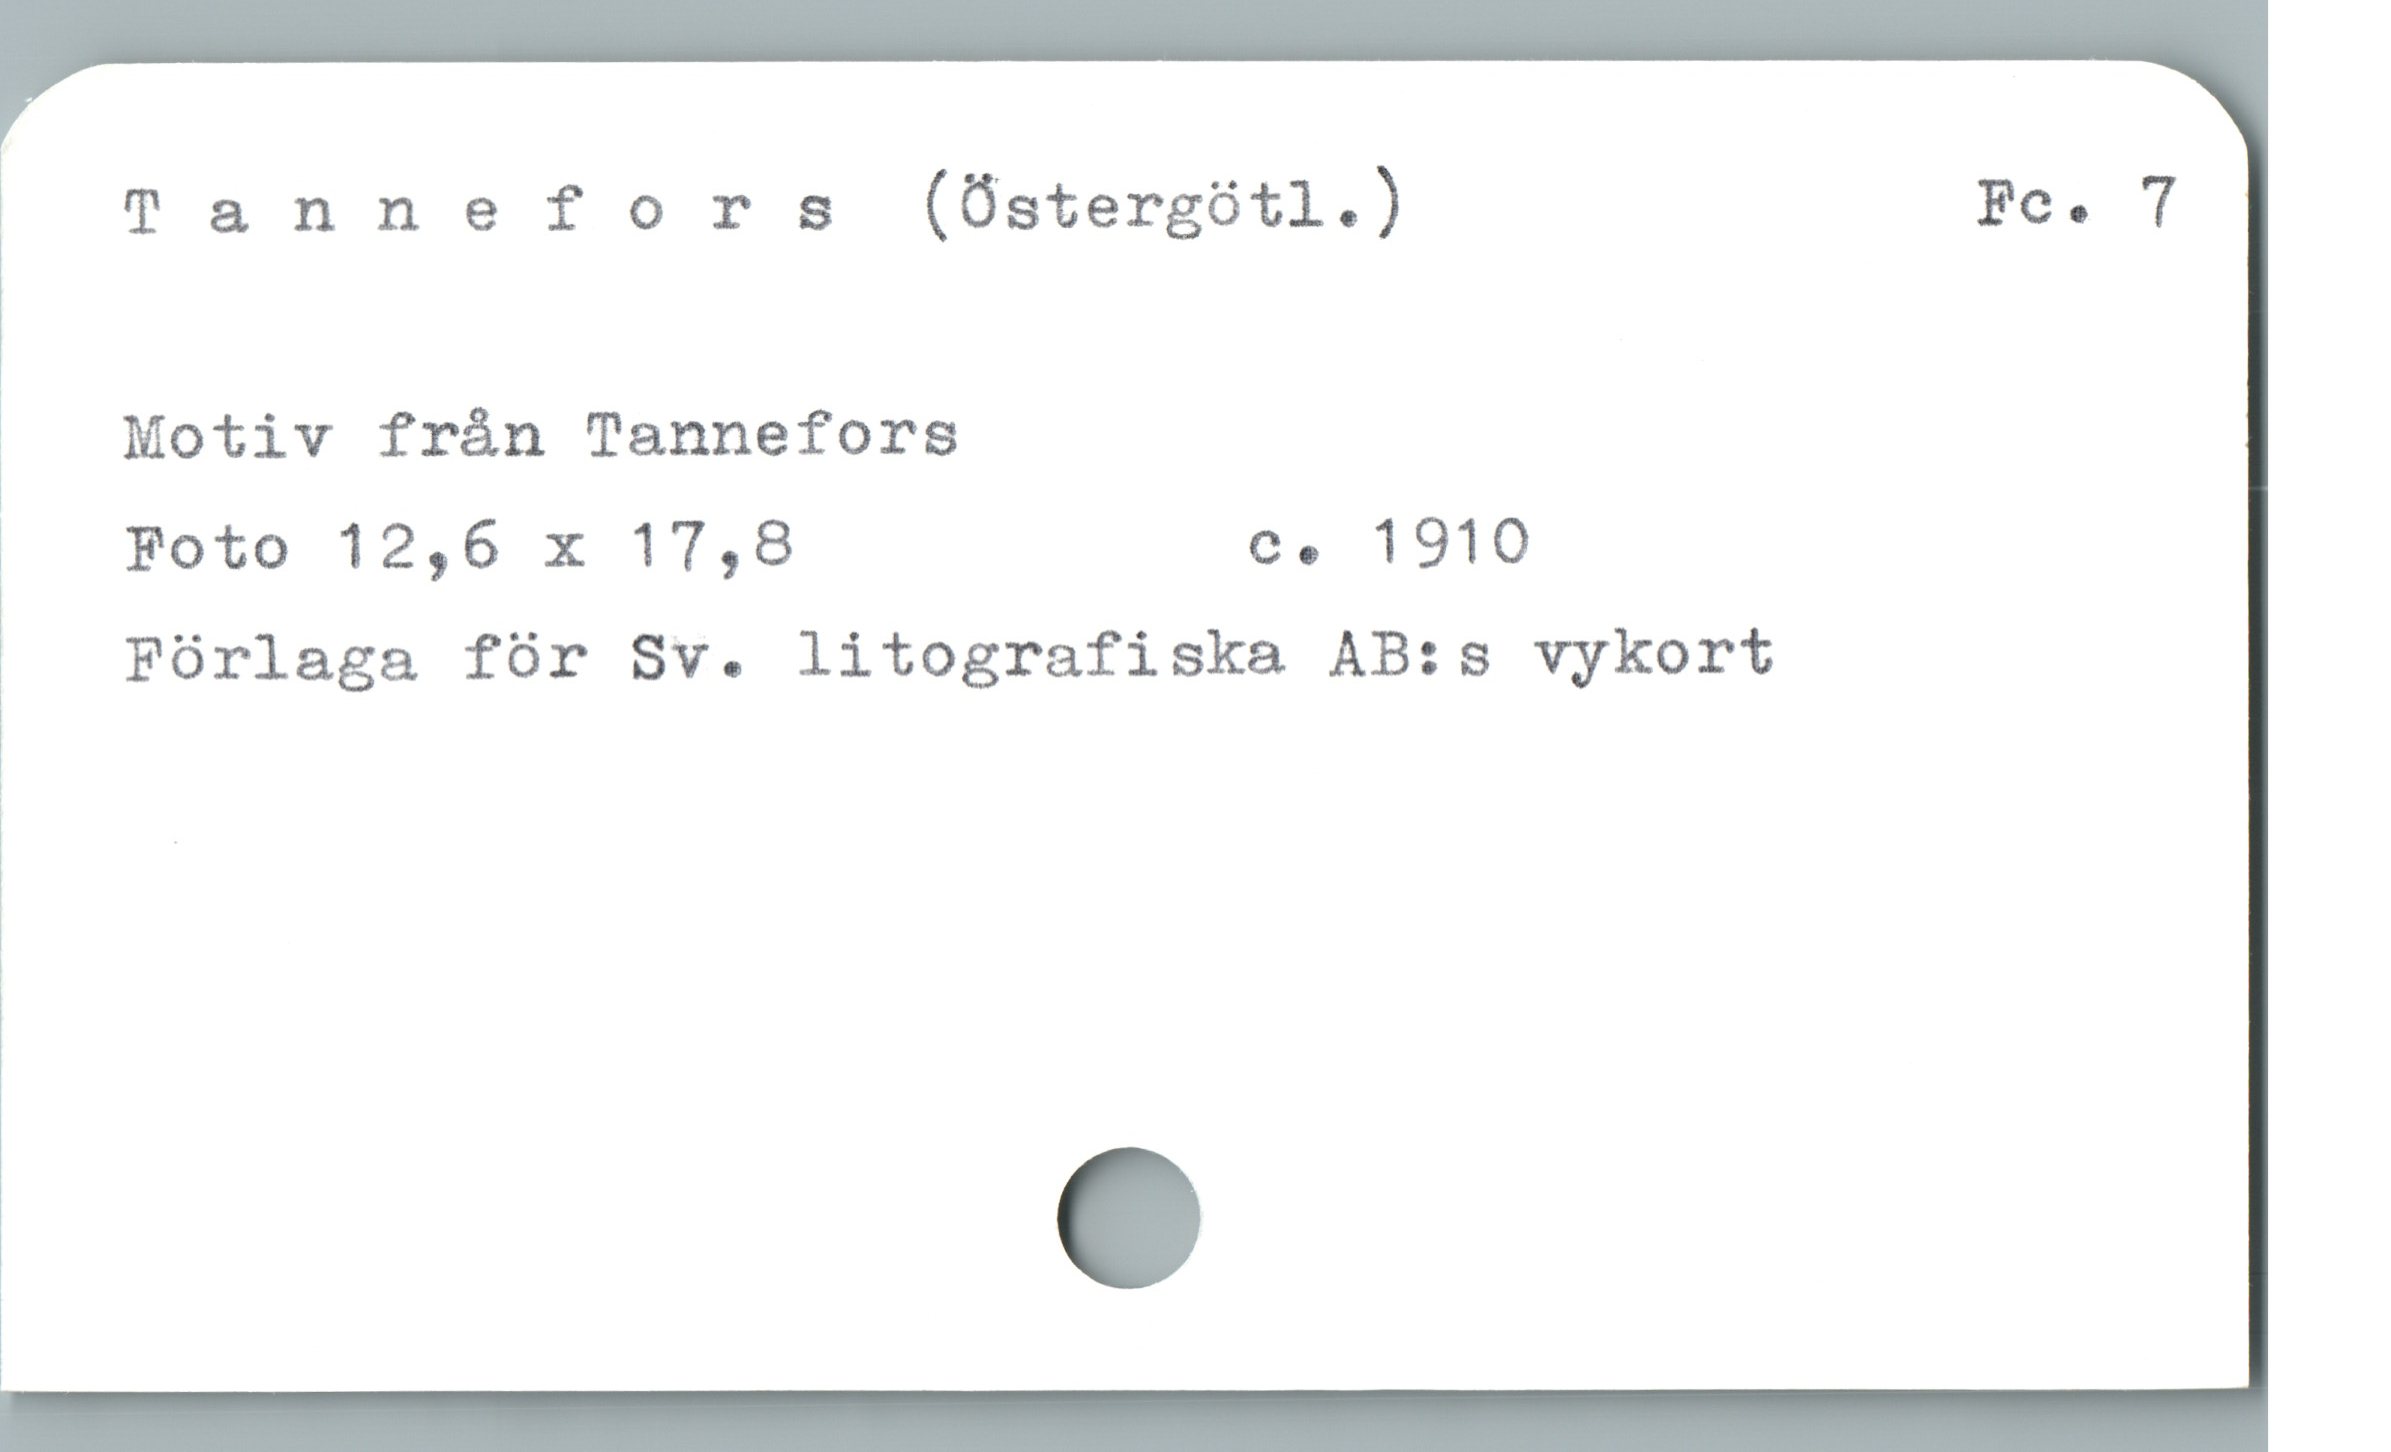
Task: Click the word från
Action: (x=461, y=437)
